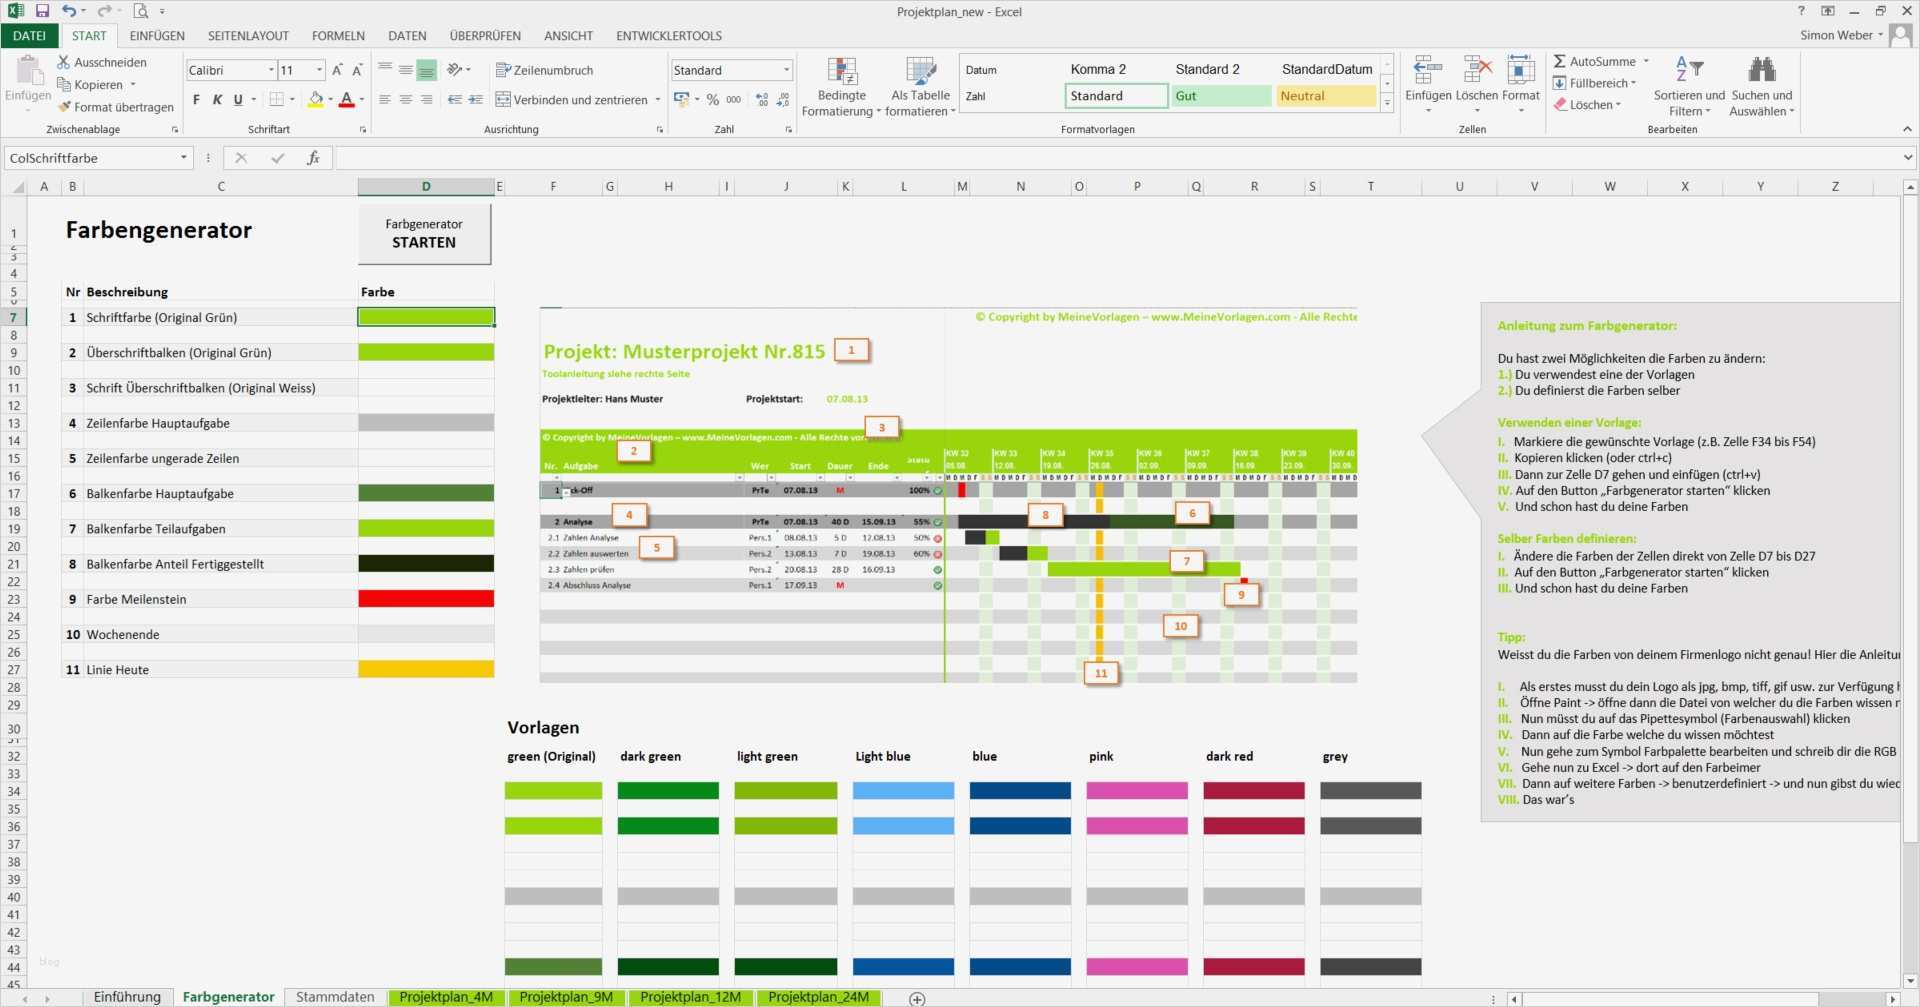This screenshot has height=1007, width=1920.
Task: Toggle Verbinden und zentrieren
Action: pyautogui.click(x=577, y=100)
